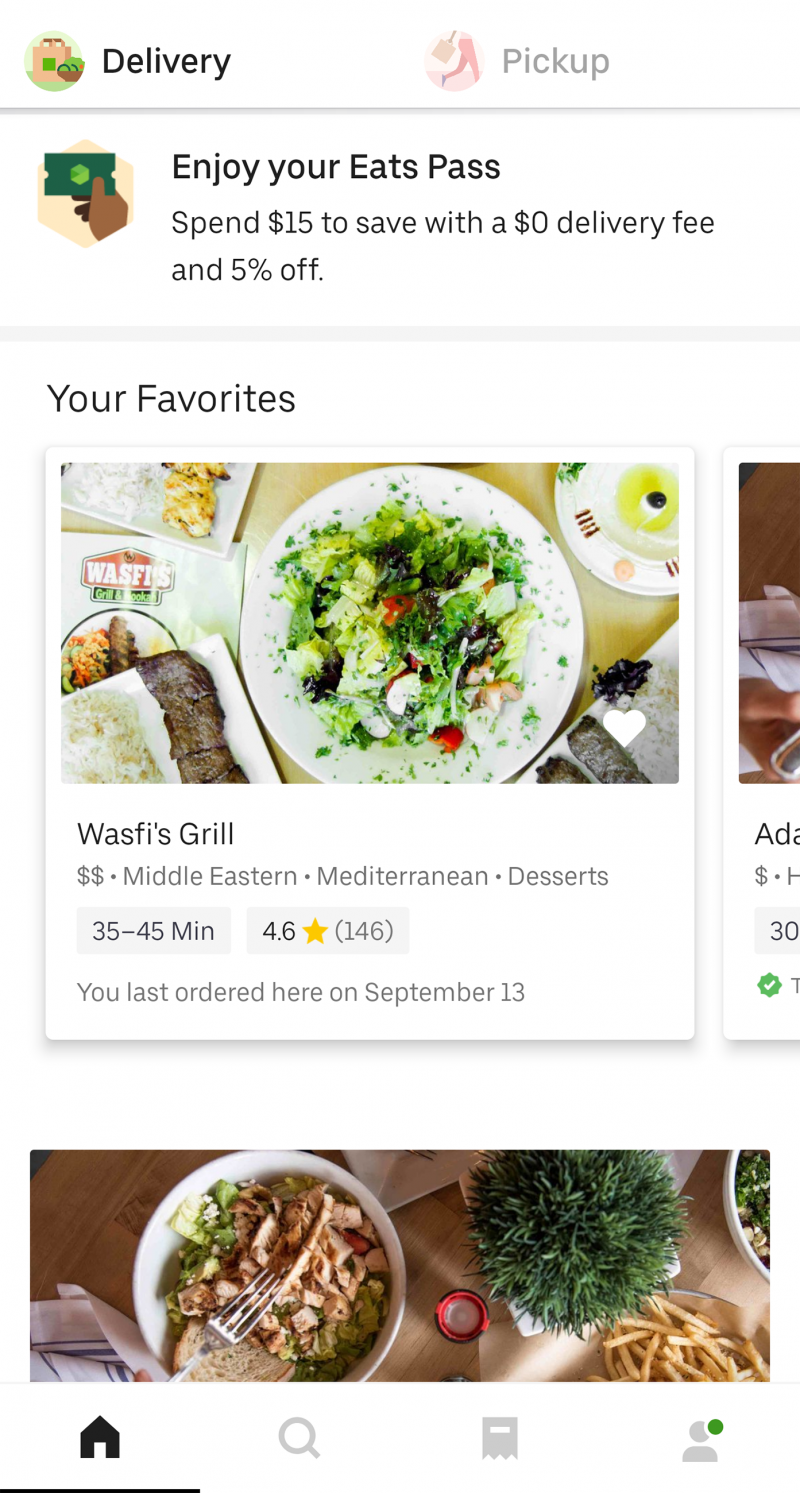Unfavorite Wasfi's Grill using the heart
This screenshot has height=1493, width=800.
click(x=624, y=727)
